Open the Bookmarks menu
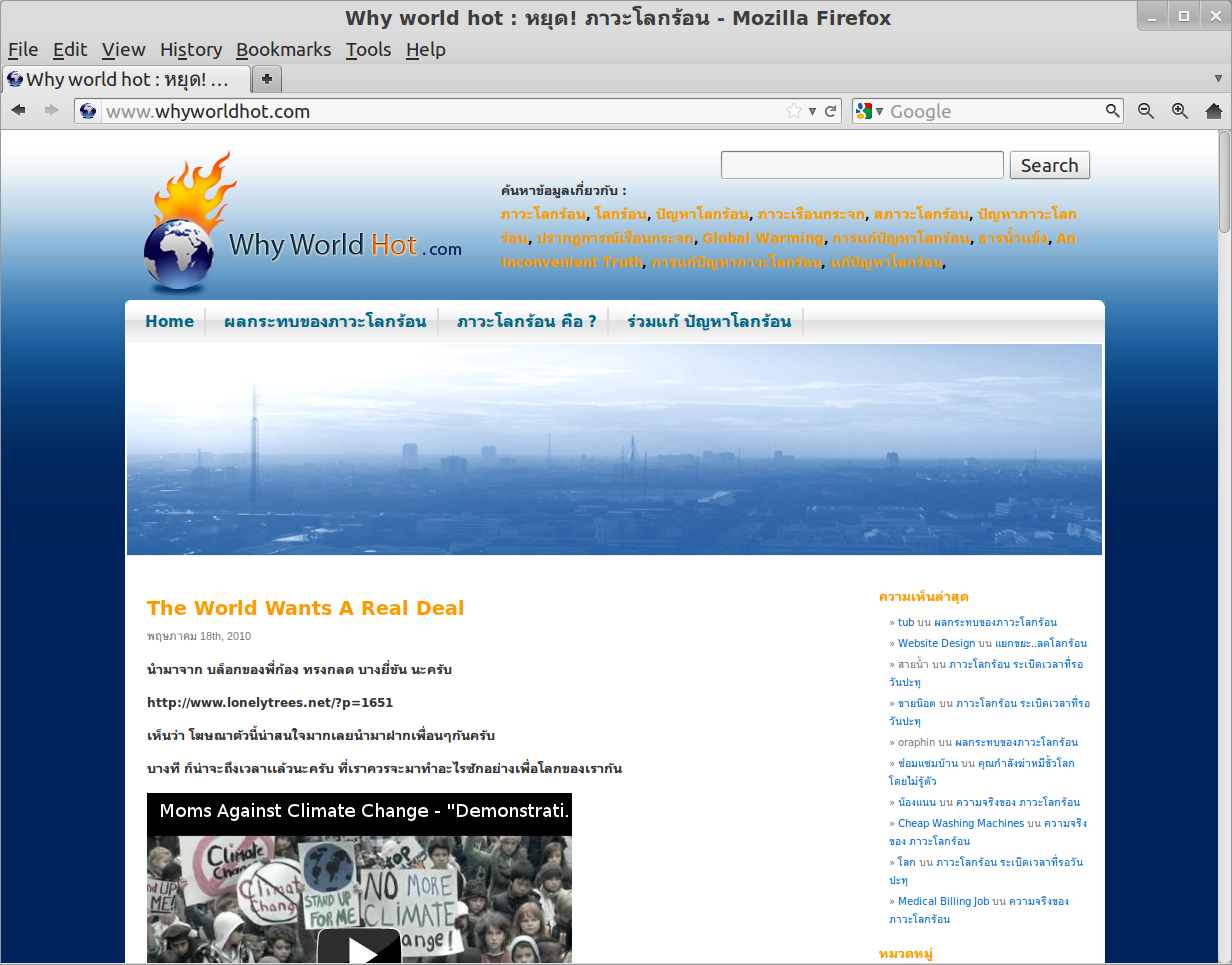Image resolution: width=1232 pixels, height=965 pixels. coord(283,49)
